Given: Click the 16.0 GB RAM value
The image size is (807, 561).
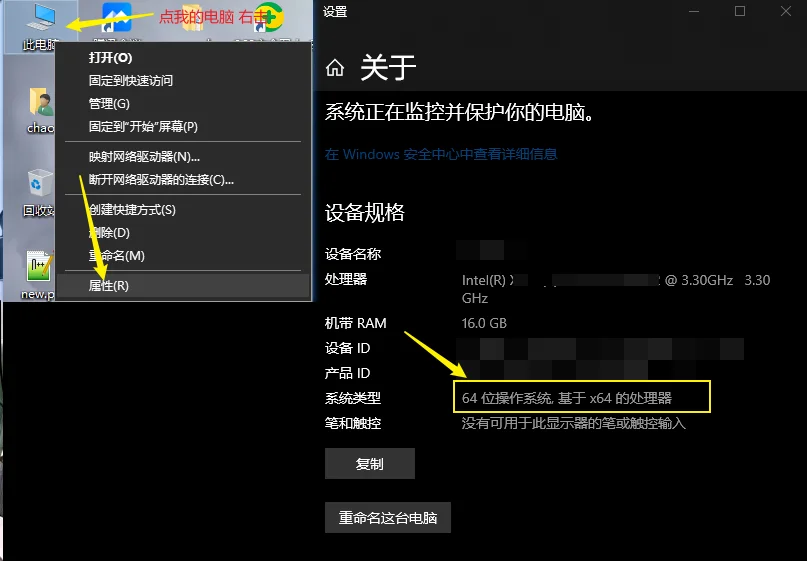Looking at the screenshot, I should click(x=484, y=323).
